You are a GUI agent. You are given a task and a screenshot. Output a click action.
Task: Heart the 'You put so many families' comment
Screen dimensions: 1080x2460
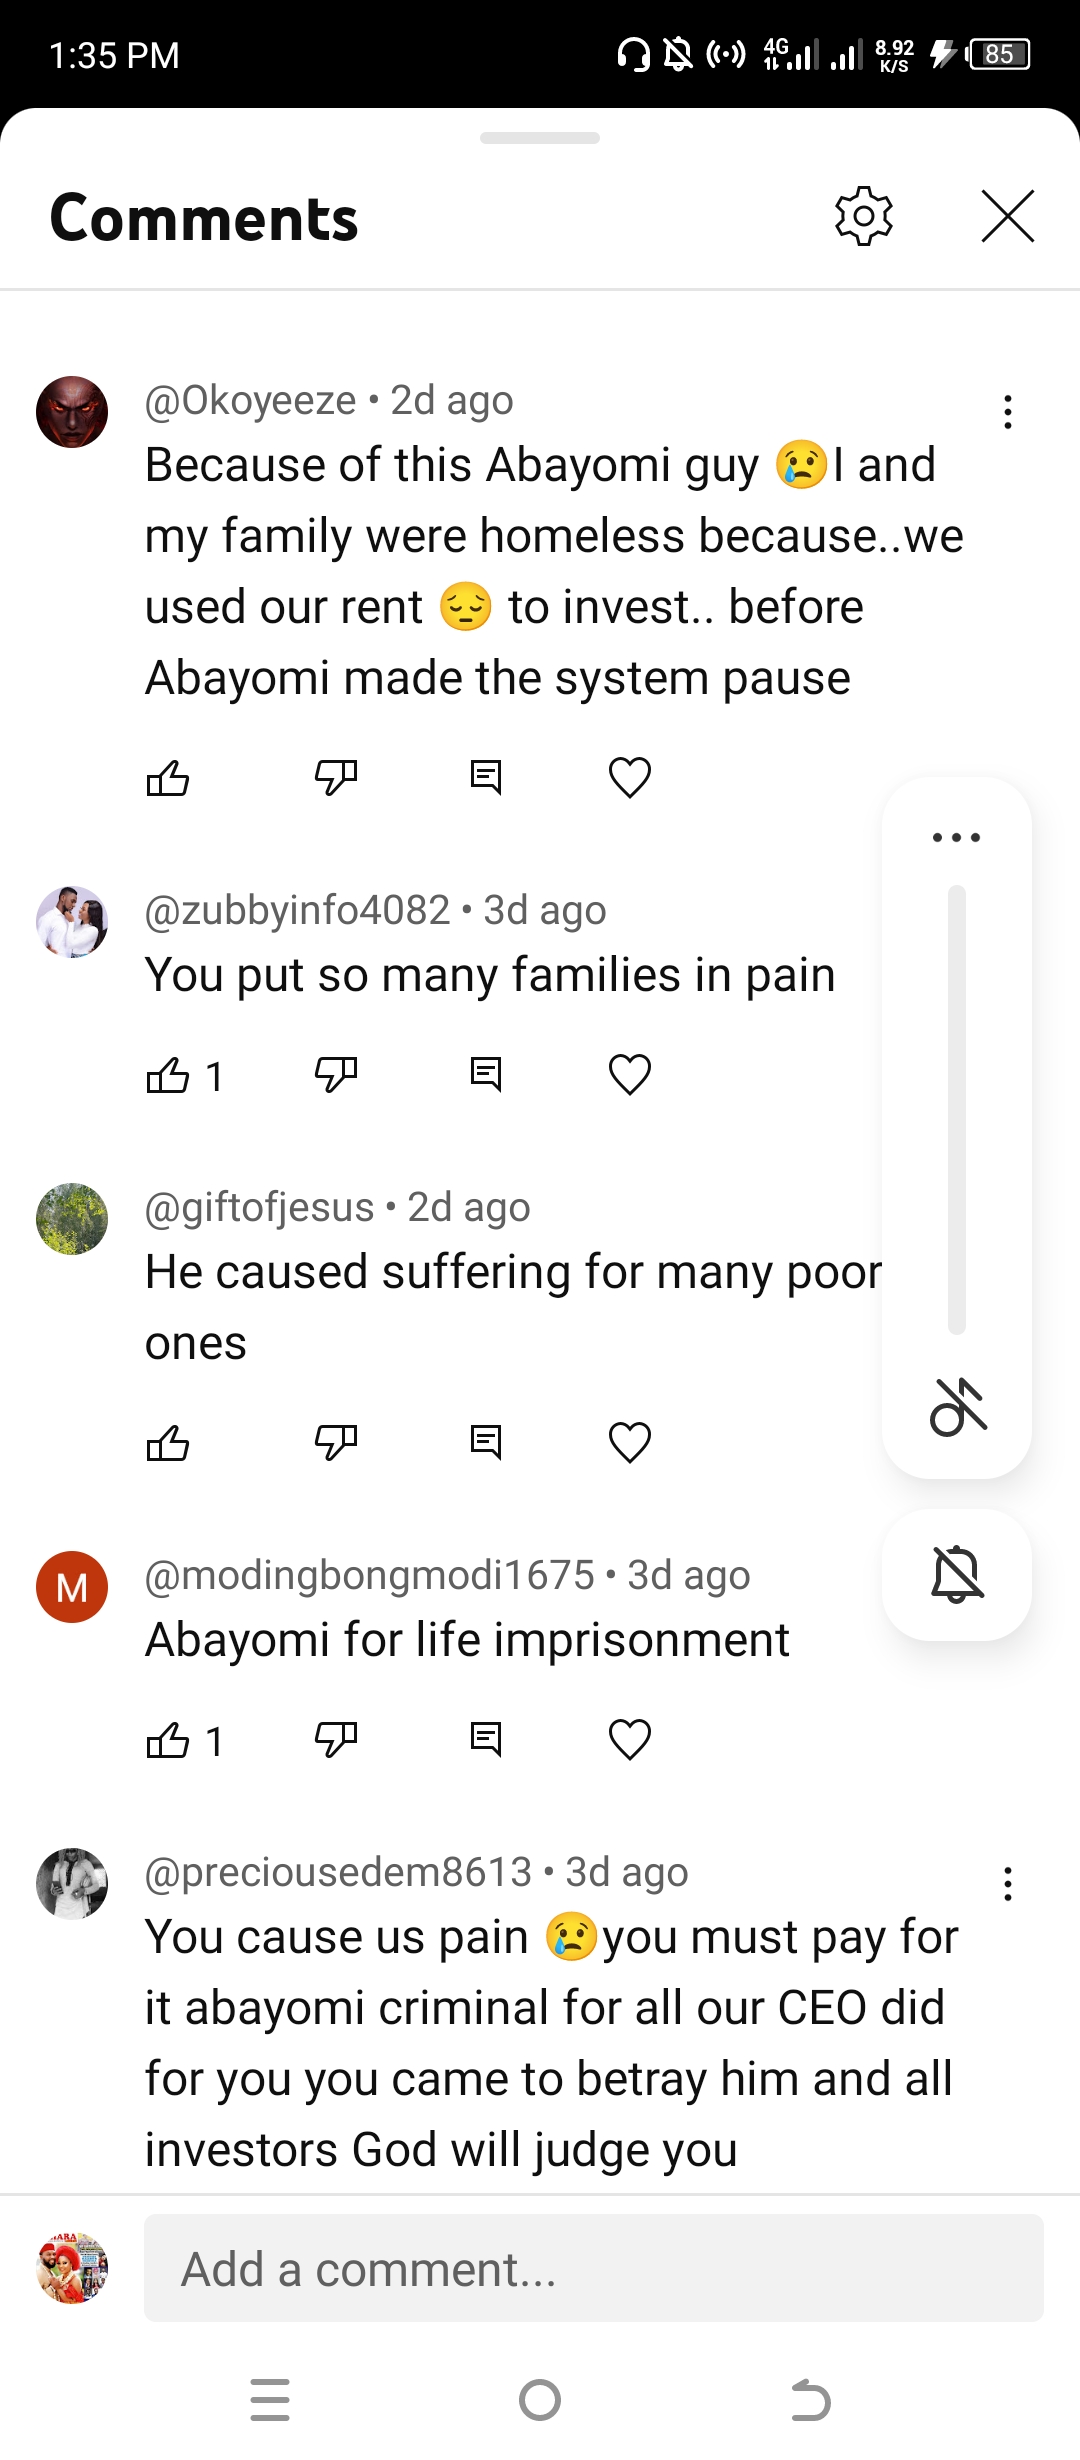(630, 1075)
